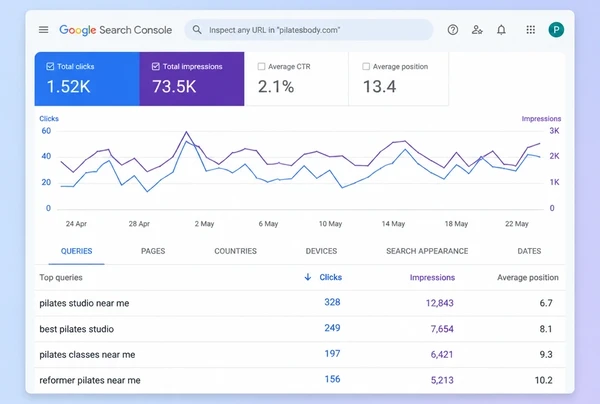Switch to the Search Appearance tab
Viewport: 600px width, 404px height.
(427, 251)
